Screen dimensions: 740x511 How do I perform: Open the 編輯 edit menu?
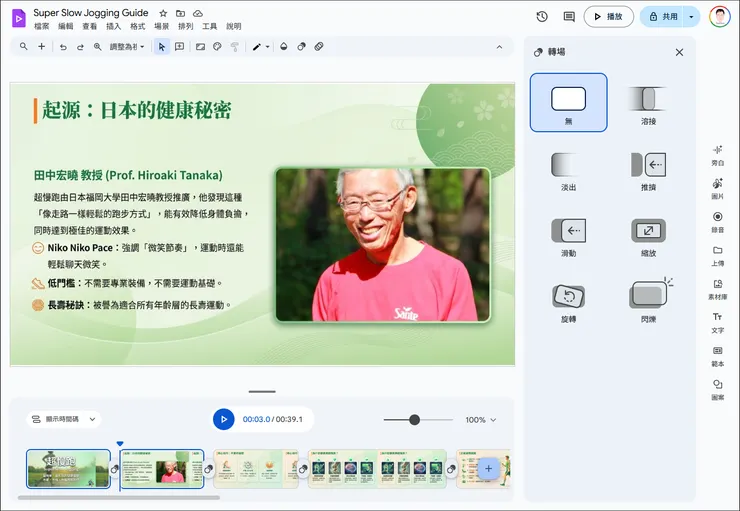click(66, 26)
